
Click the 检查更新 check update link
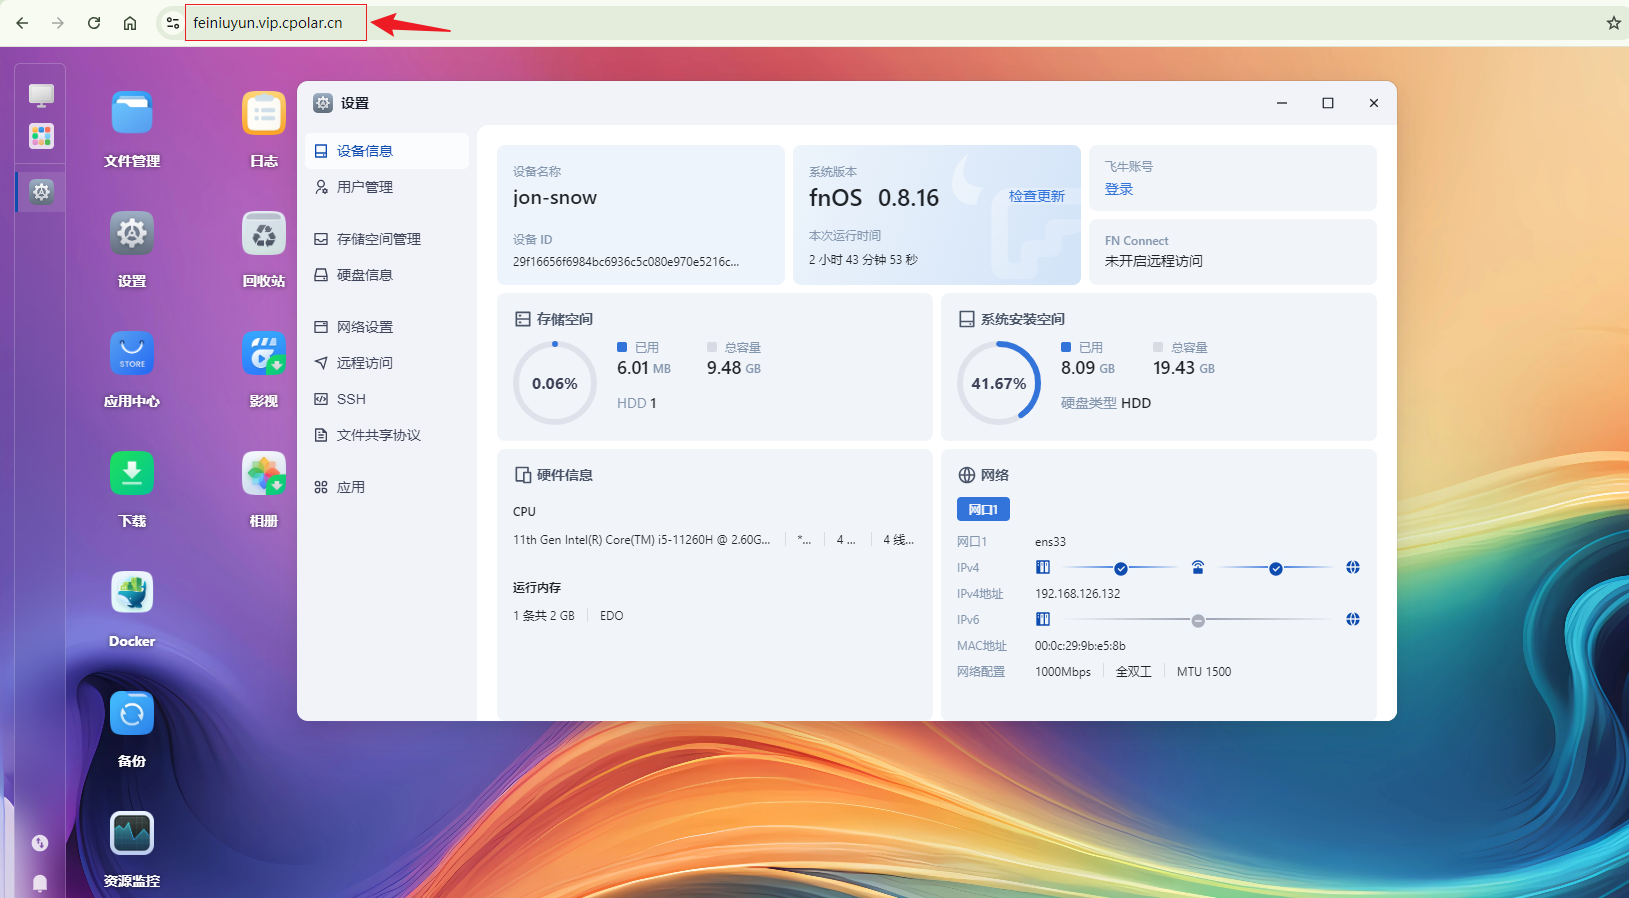coord(1036,196)
